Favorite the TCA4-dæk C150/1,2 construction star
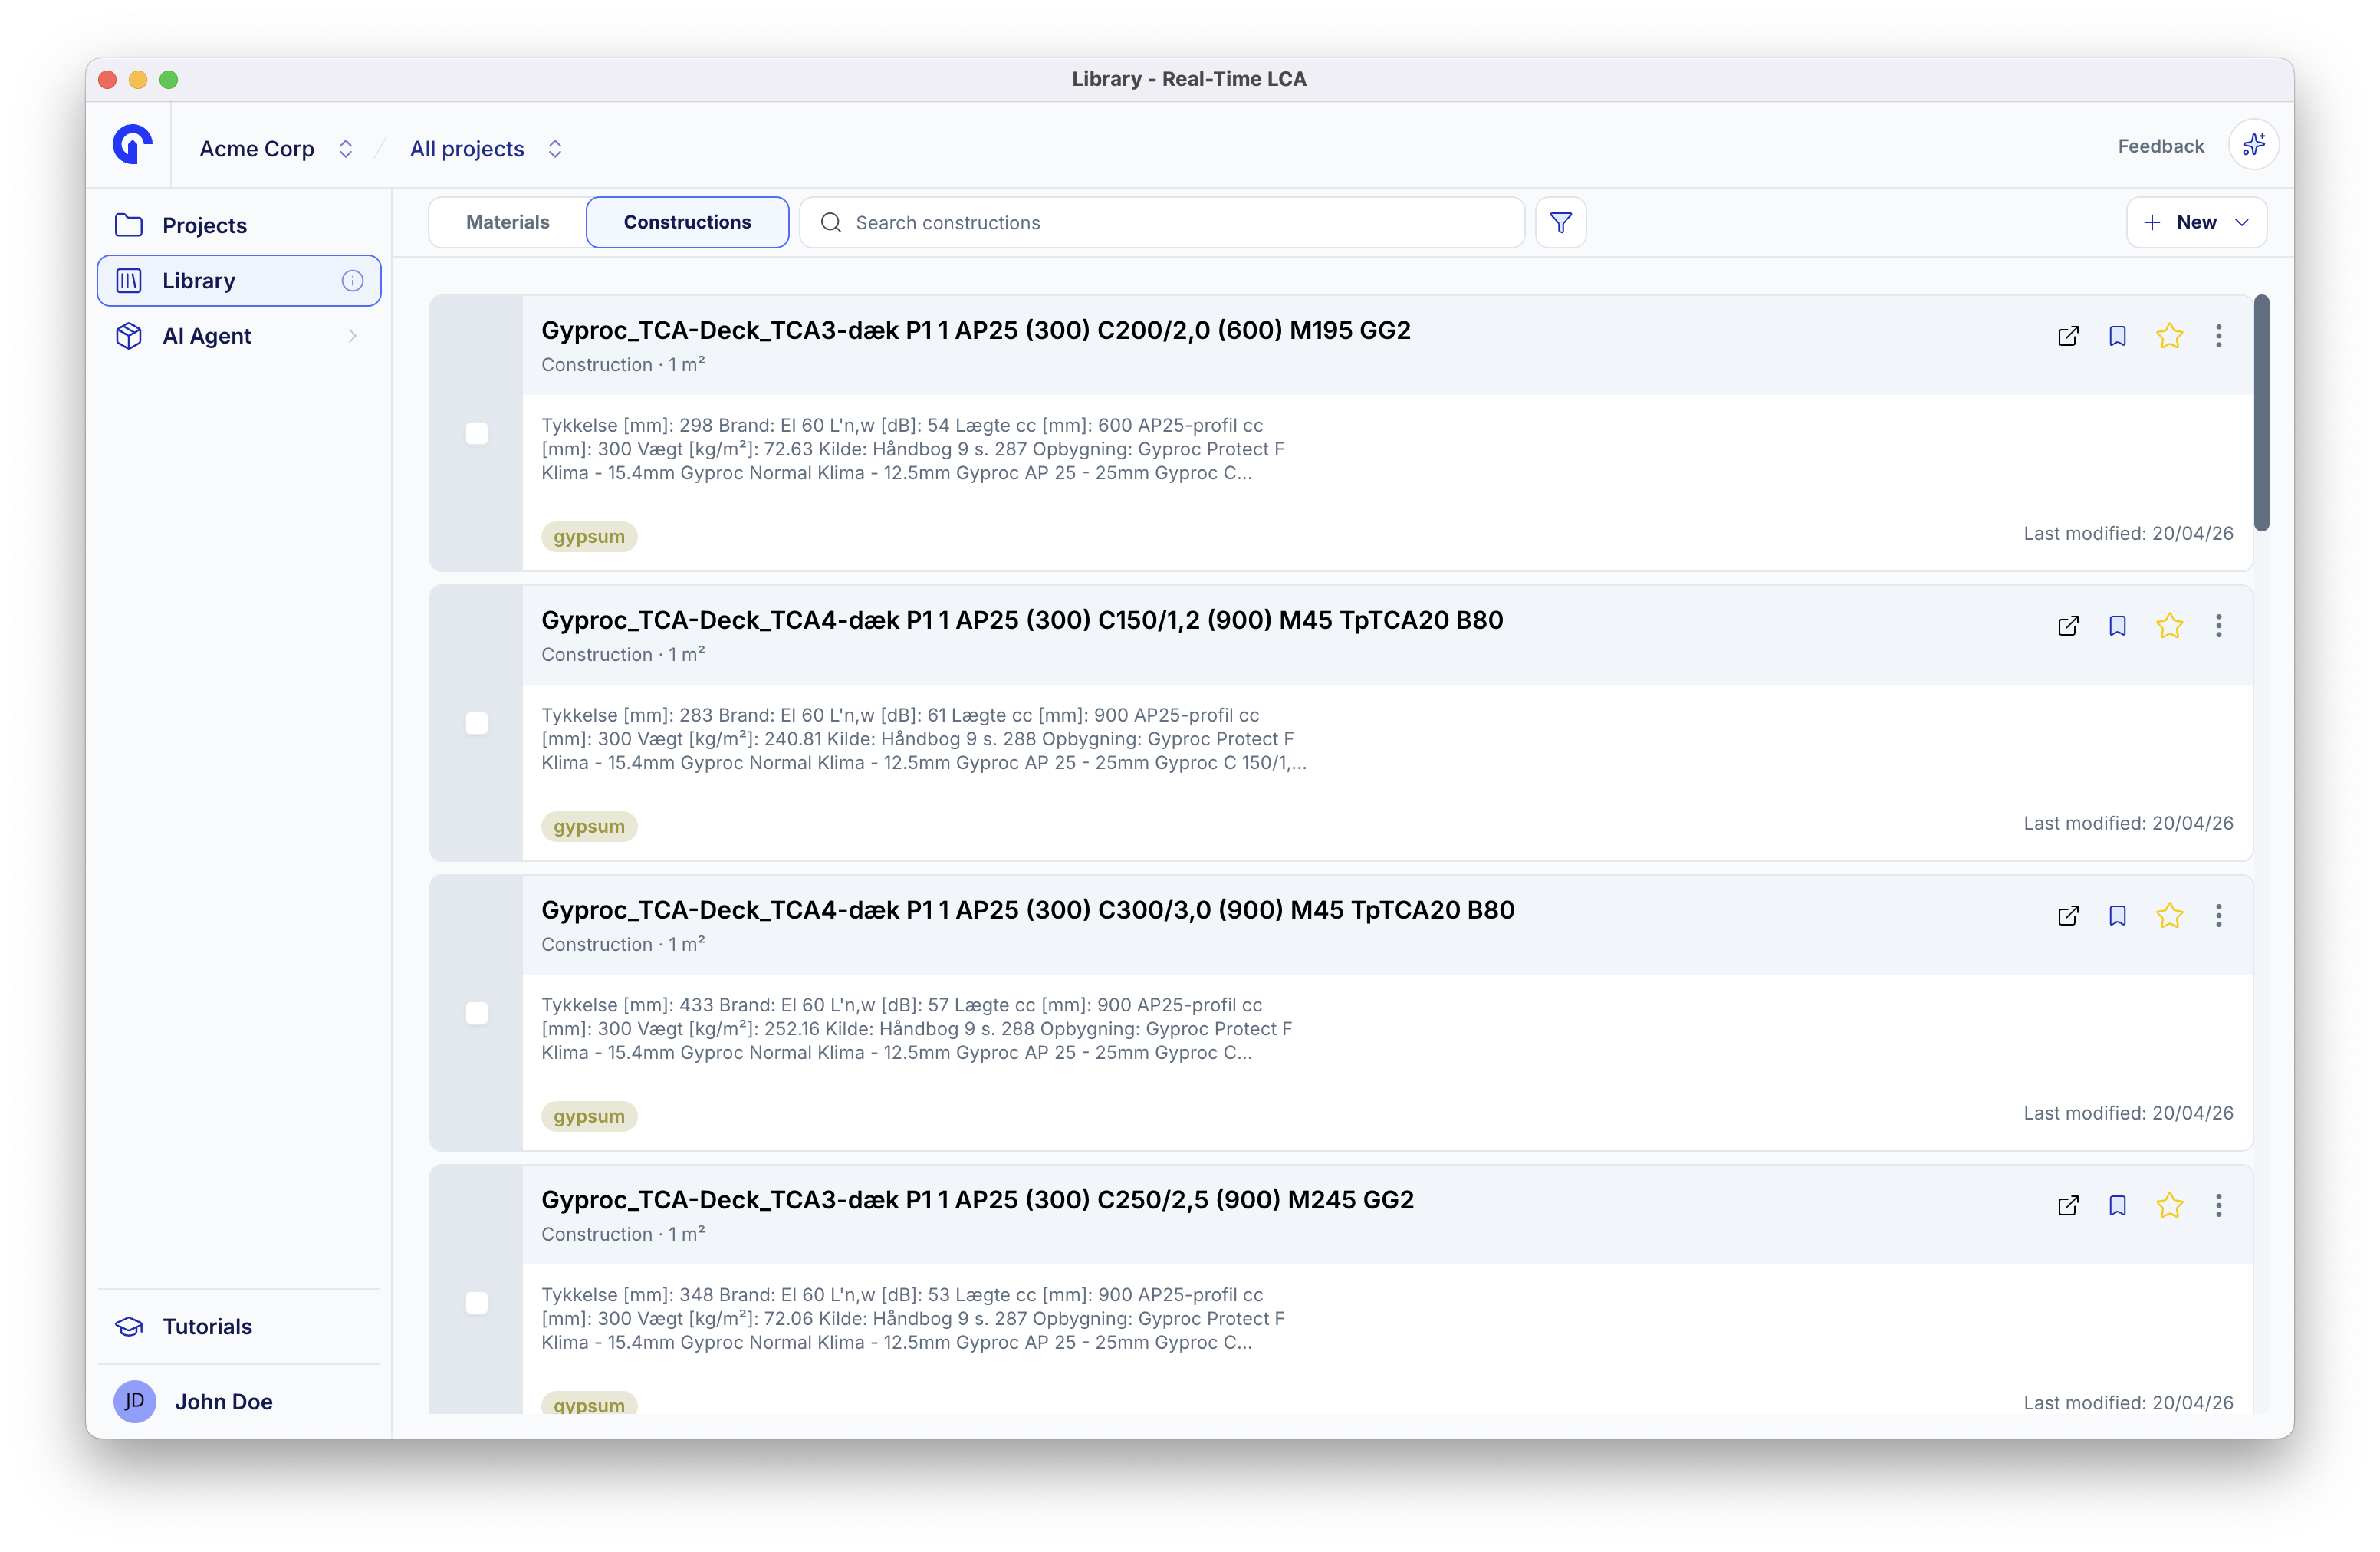This screenshot has height=1552, width=2380. pos(2169,626)
